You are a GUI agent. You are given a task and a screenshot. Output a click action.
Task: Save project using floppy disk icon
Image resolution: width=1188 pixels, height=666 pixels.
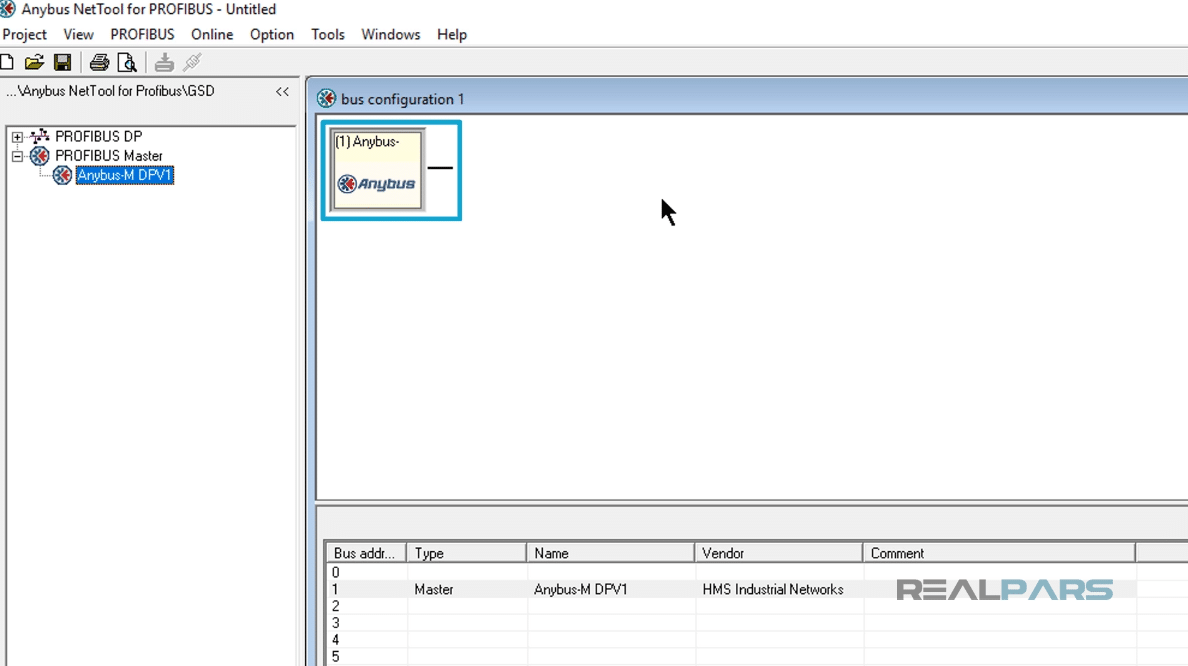pos(63,63)
